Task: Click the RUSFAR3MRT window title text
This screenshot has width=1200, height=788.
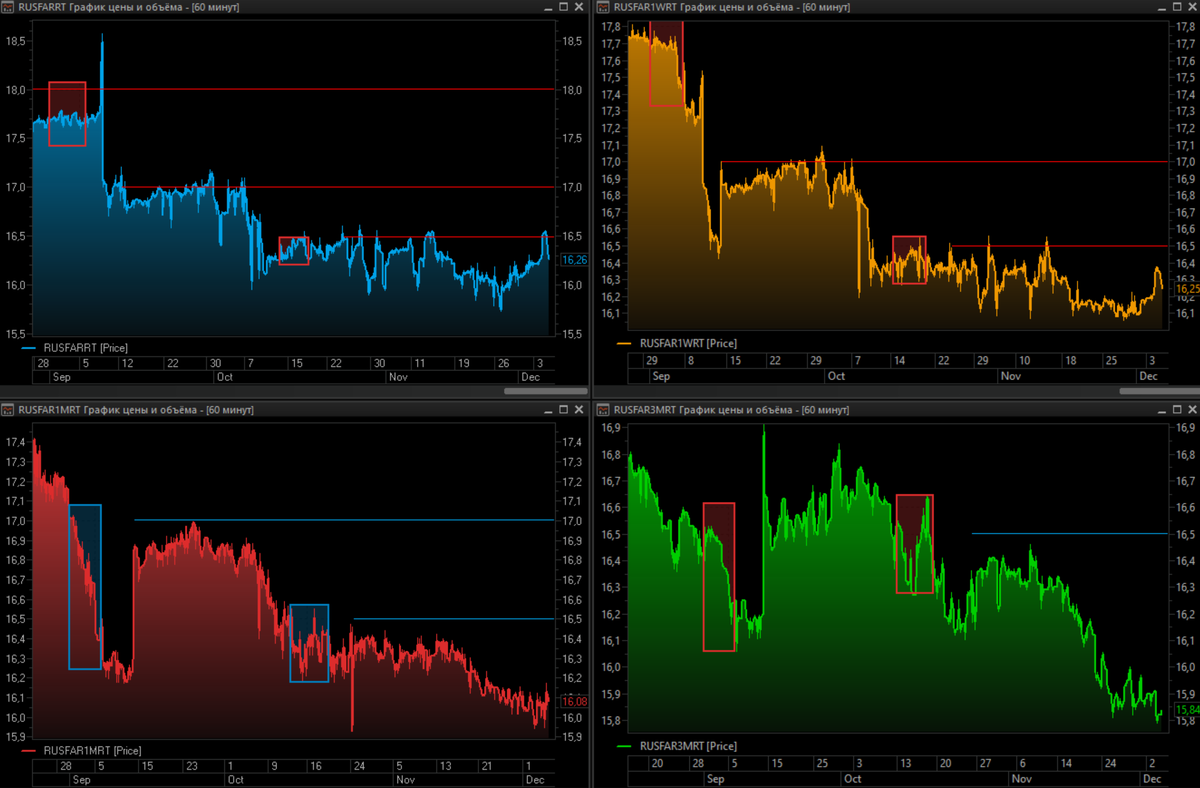Action: tap(733, 409)
